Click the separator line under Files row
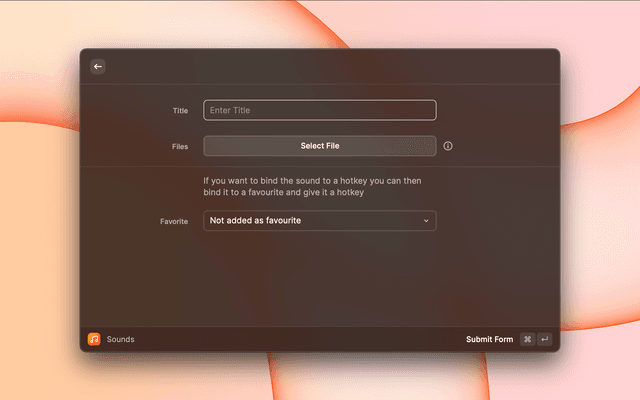This screenshot has height=400, width=640. coord(320,166)
